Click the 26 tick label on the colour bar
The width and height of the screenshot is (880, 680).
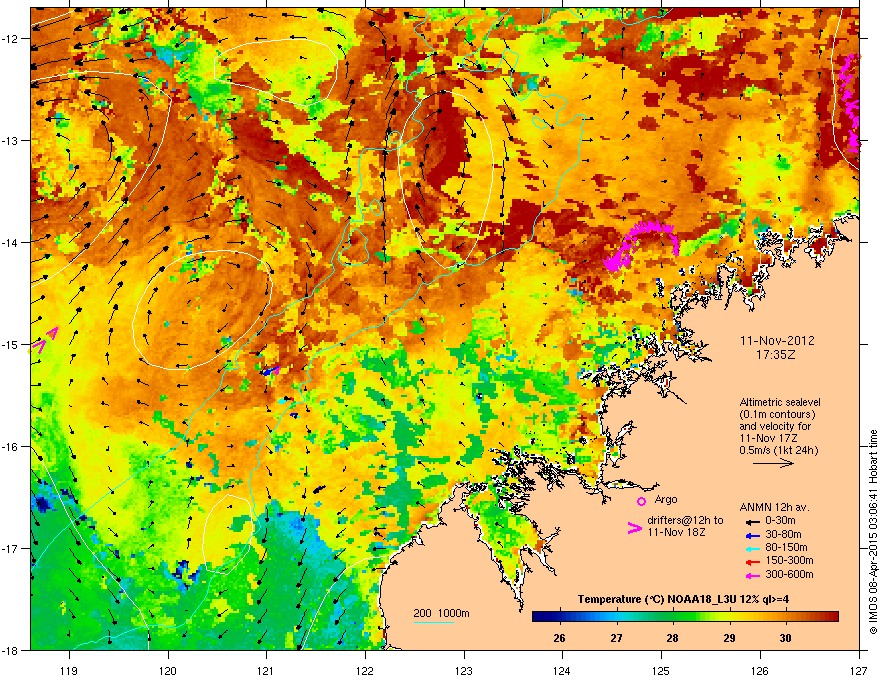coord(559,638)
